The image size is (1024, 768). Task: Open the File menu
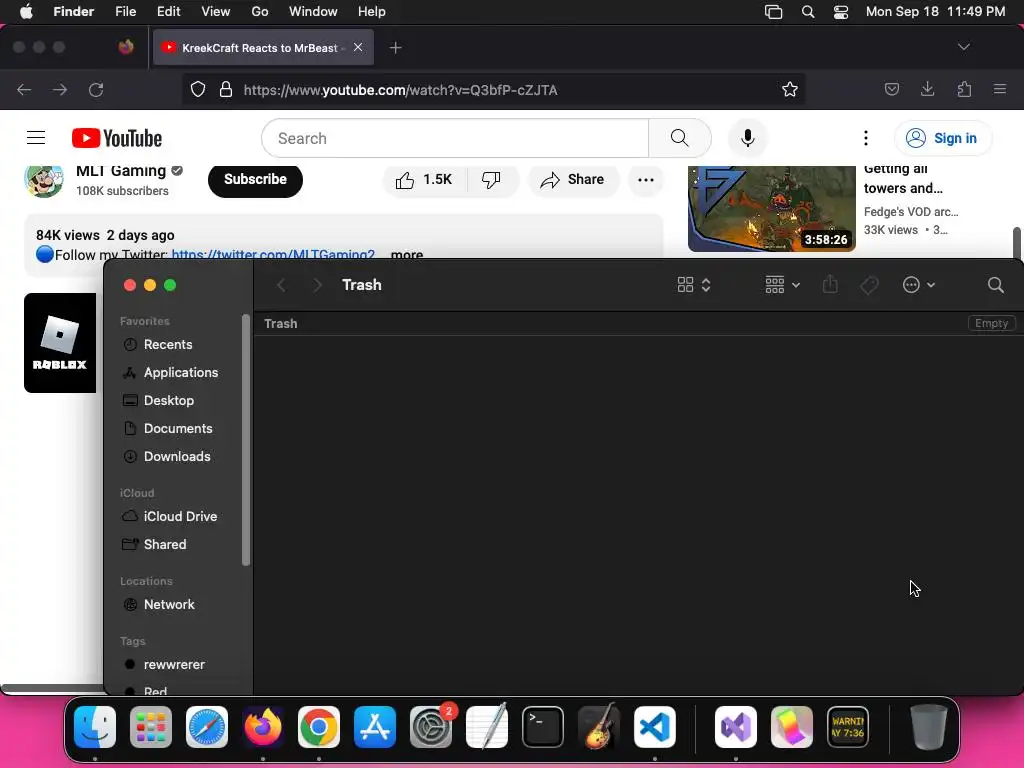(125, 12)
